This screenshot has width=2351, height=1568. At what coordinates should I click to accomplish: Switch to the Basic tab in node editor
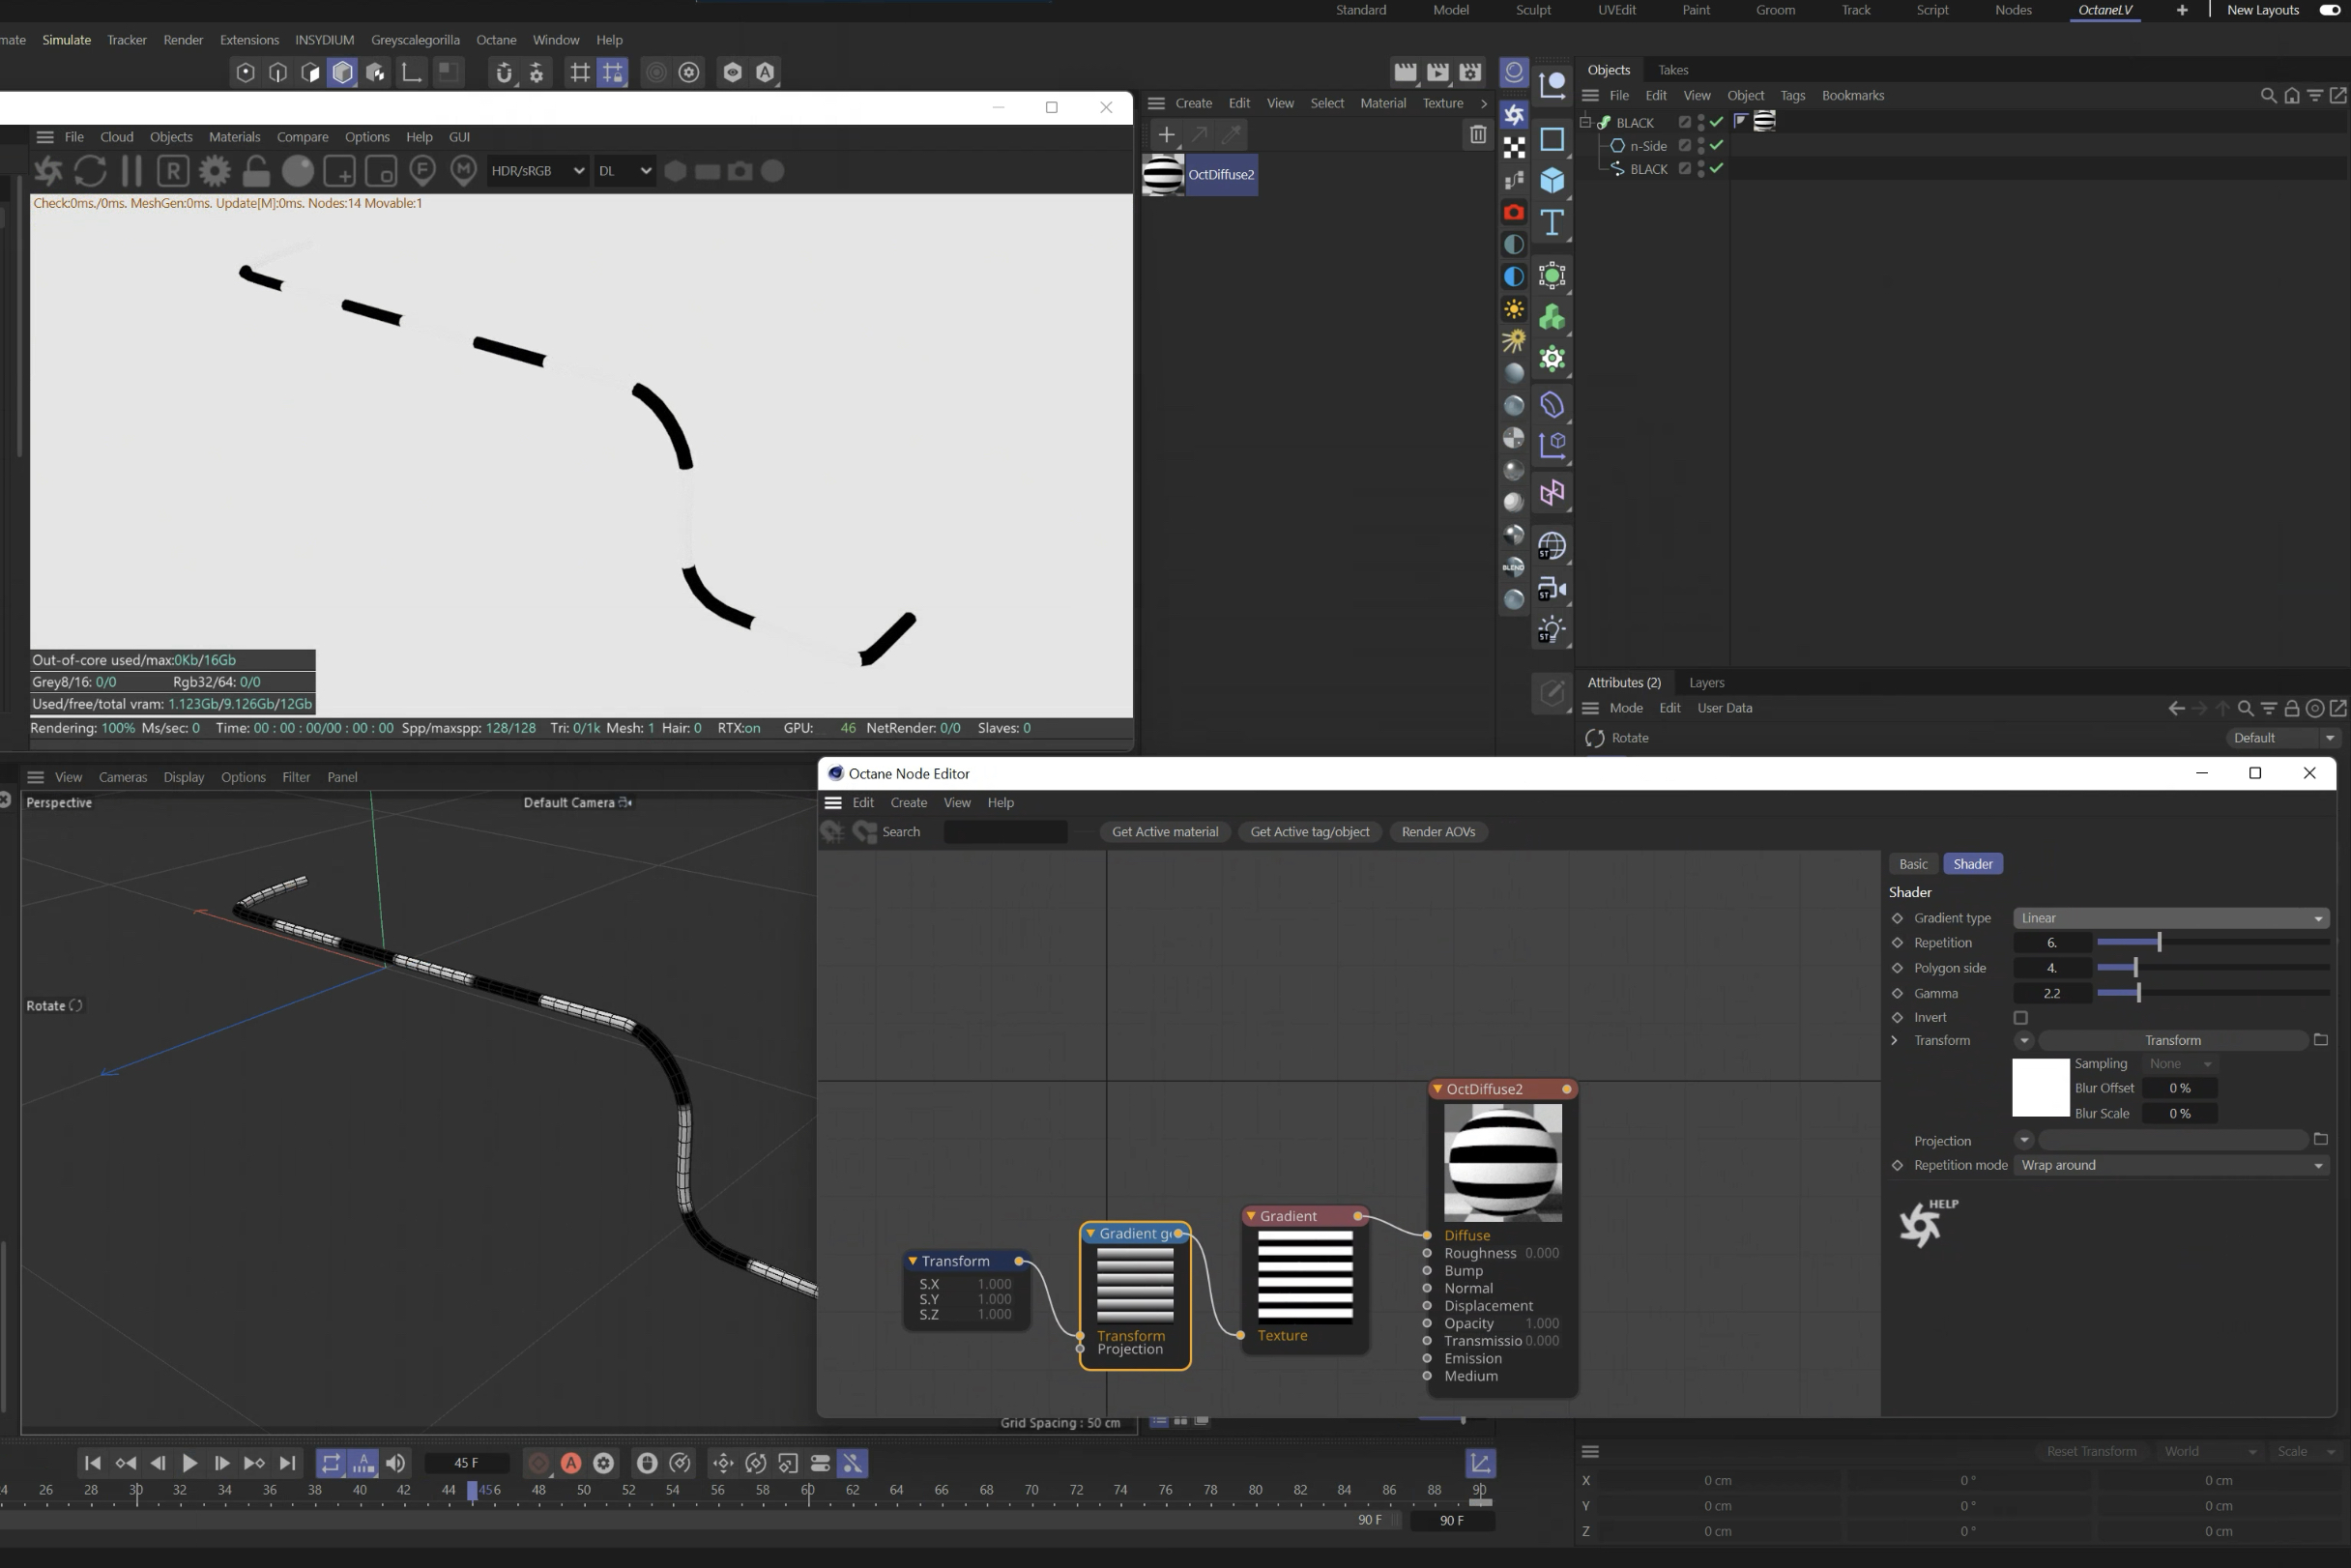(x=1912, y=864)
